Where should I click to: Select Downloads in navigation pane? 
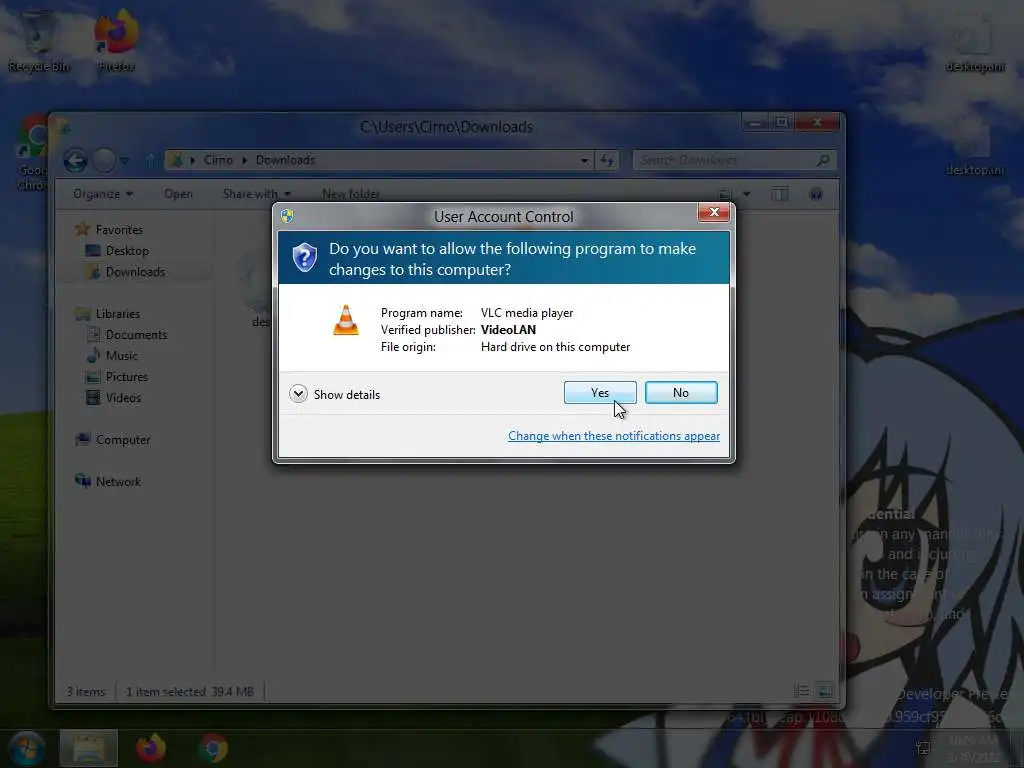(126, 272)
